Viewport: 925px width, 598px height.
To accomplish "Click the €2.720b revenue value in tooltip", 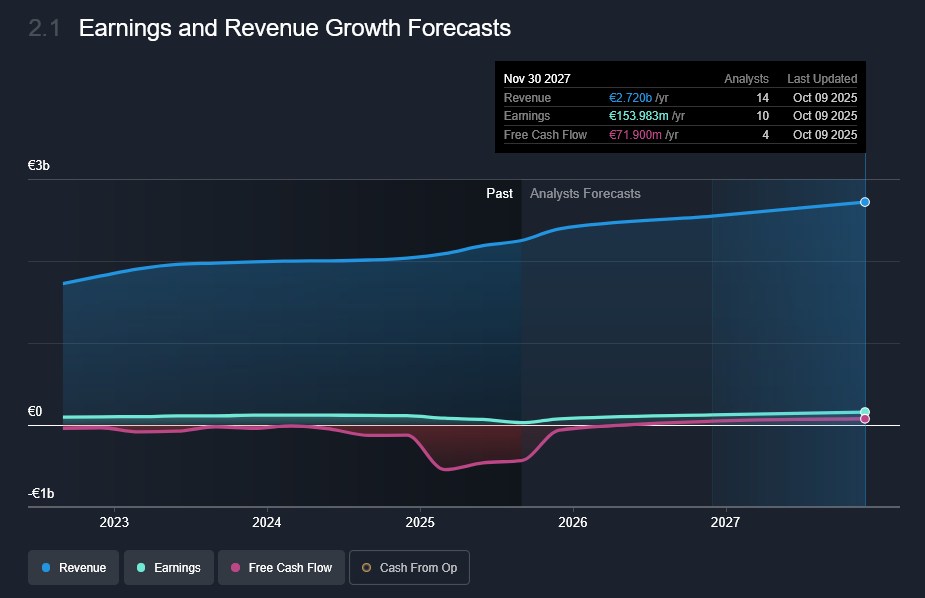I will (x=630, y=98).
